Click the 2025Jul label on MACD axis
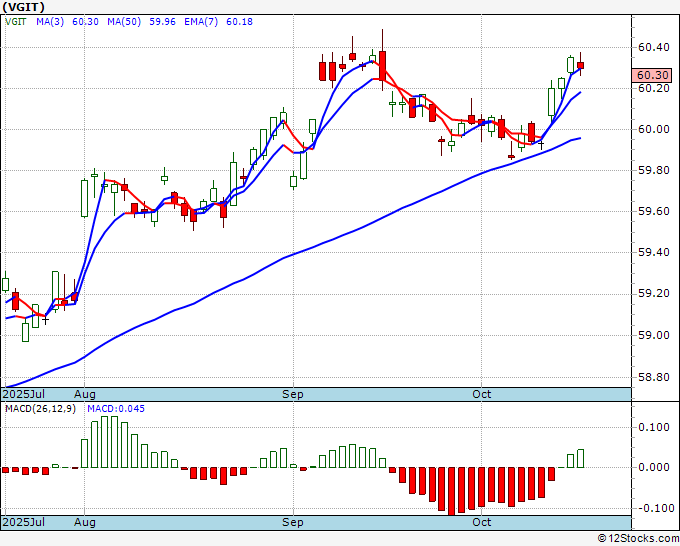The image size is (680, 546). pyautogui.click(x=24, y=522)
